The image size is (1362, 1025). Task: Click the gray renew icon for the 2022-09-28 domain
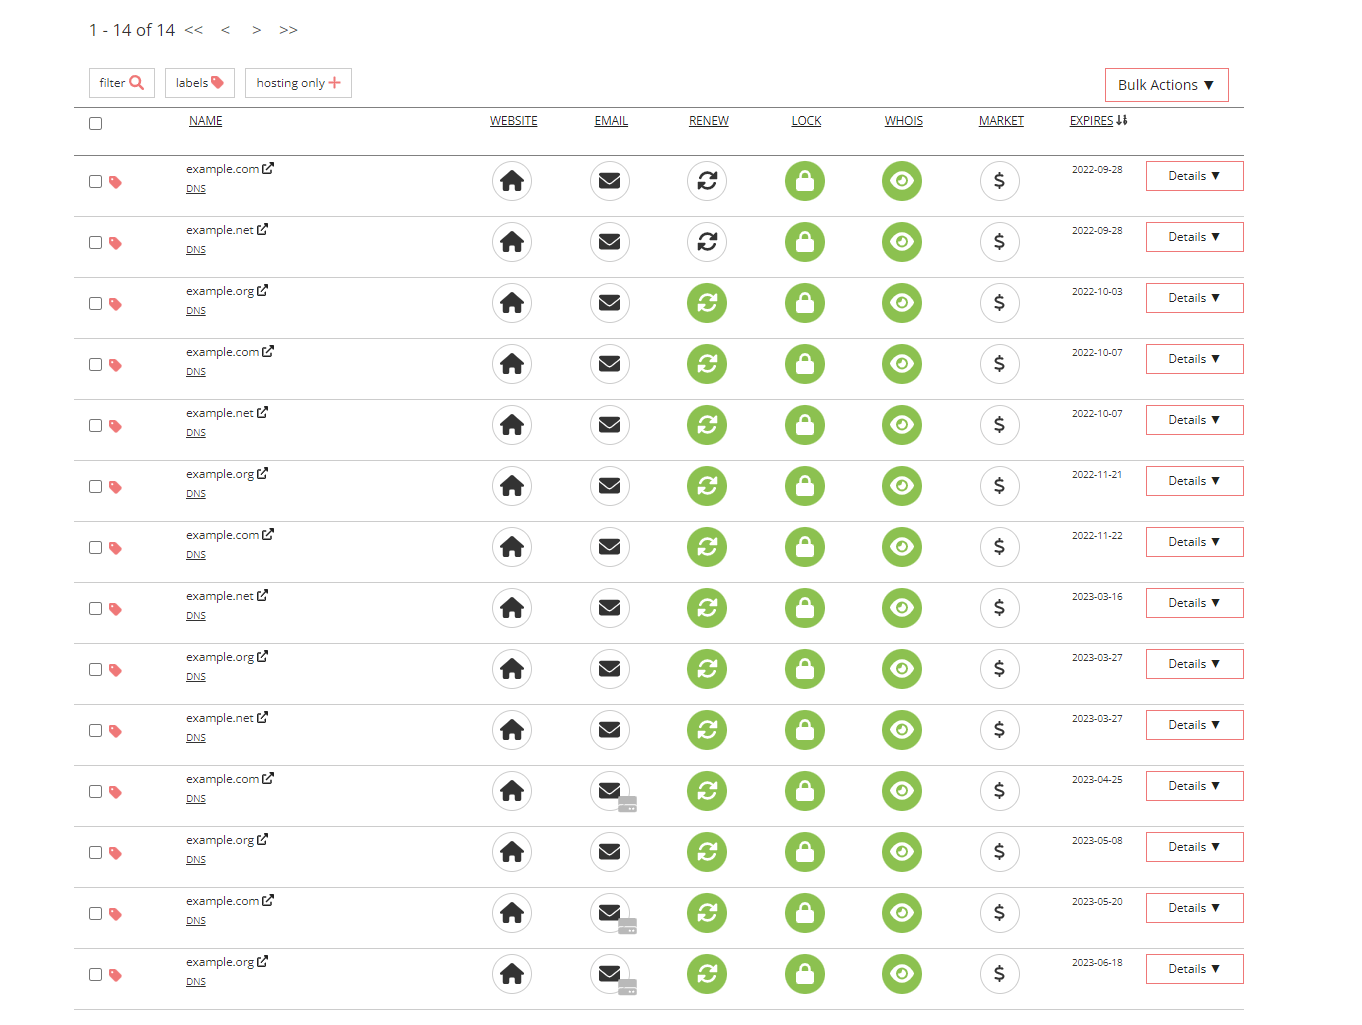click(707, 181)
